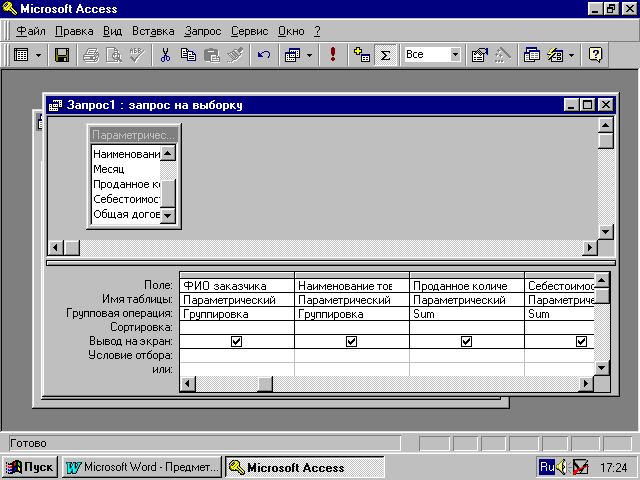
Task: Open the Вставка menu
Action: (x=153, y=31)
